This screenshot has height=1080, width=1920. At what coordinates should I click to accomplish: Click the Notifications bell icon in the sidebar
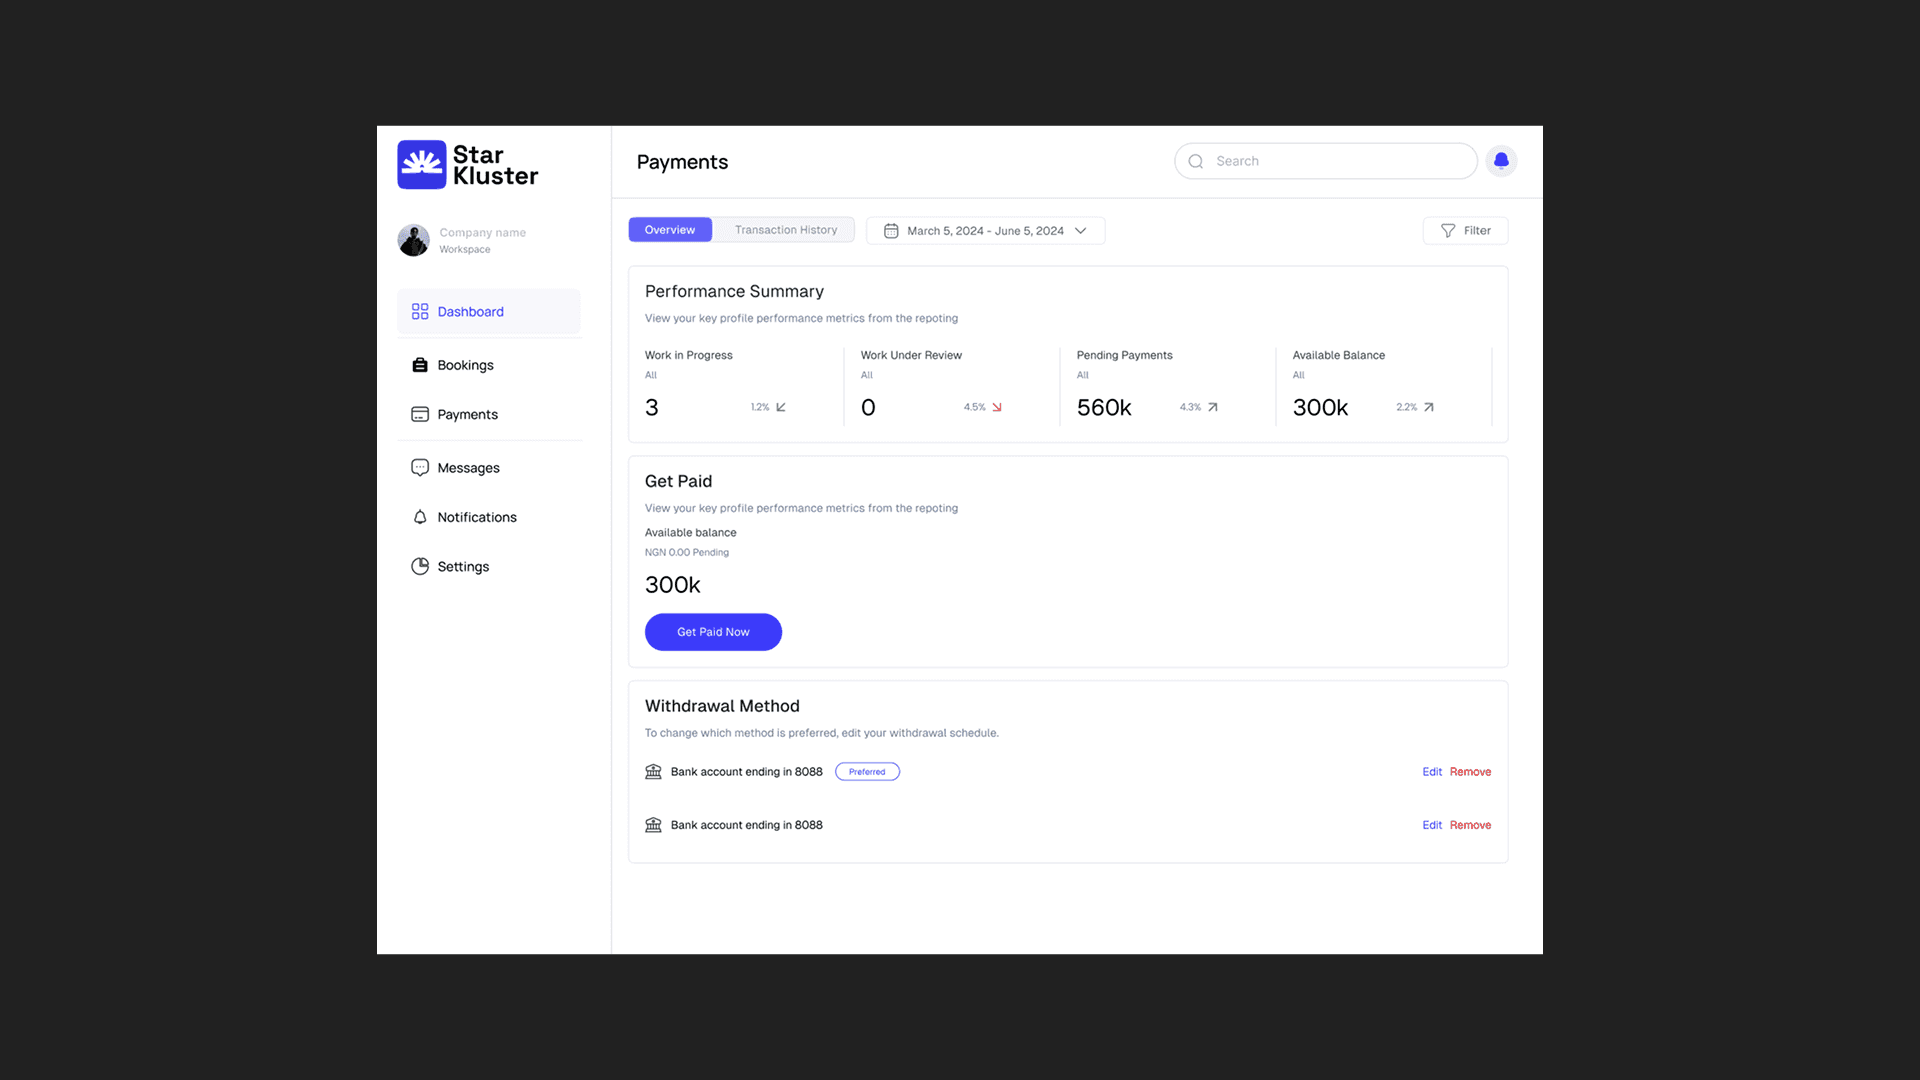420,517
